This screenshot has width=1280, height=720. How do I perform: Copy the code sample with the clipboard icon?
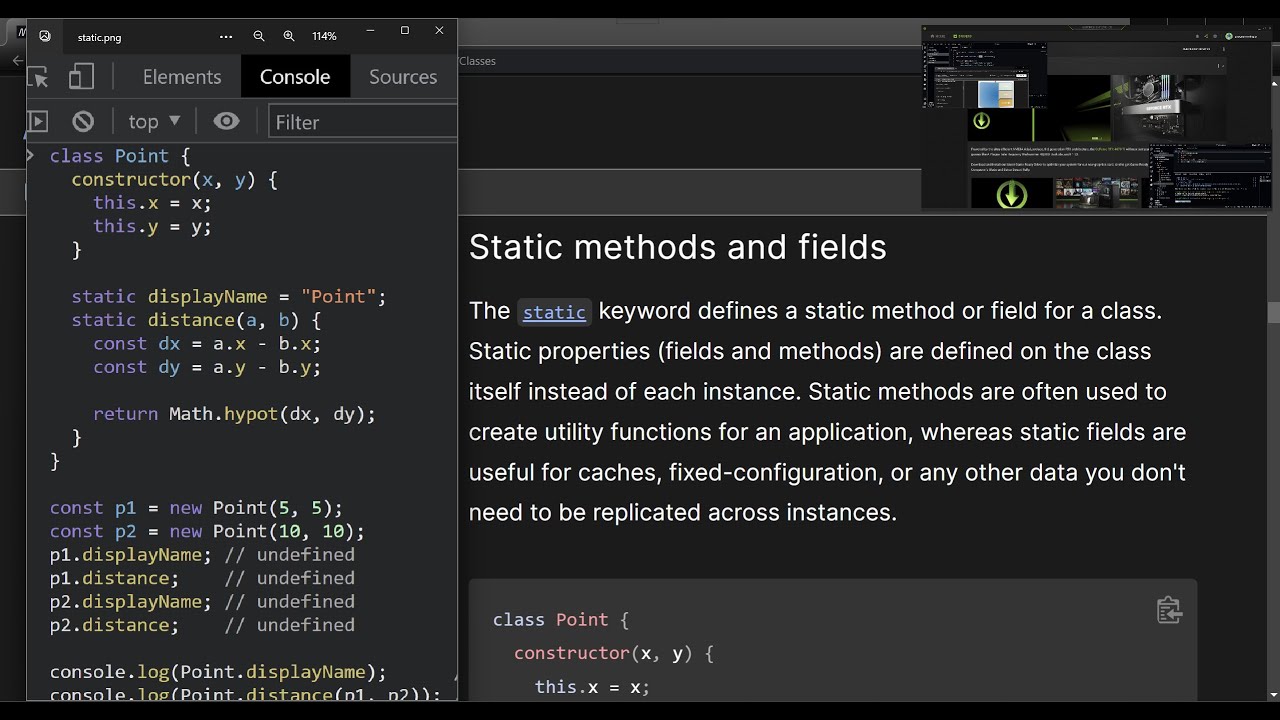(1169, 610)
